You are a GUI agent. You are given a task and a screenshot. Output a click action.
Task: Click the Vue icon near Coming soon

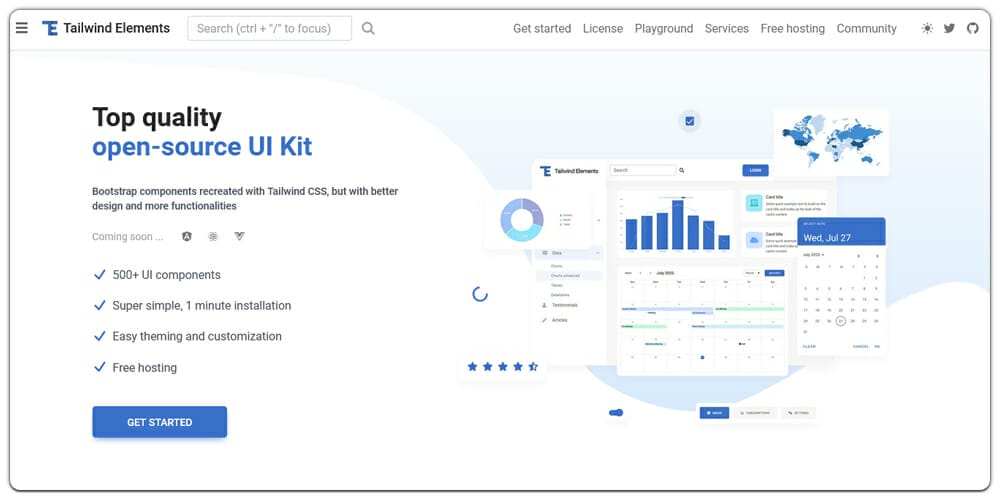tap(239, 237)
